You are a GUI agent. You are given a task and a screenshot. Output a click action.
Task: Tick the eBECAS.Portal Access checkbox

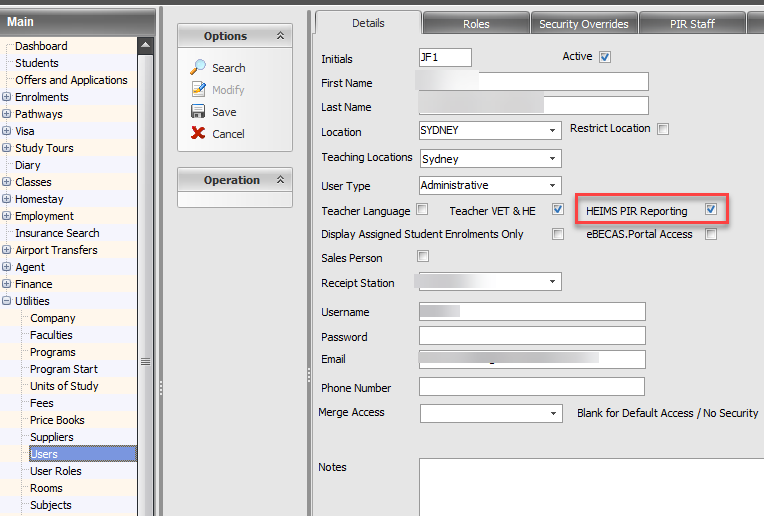(711, 235)
